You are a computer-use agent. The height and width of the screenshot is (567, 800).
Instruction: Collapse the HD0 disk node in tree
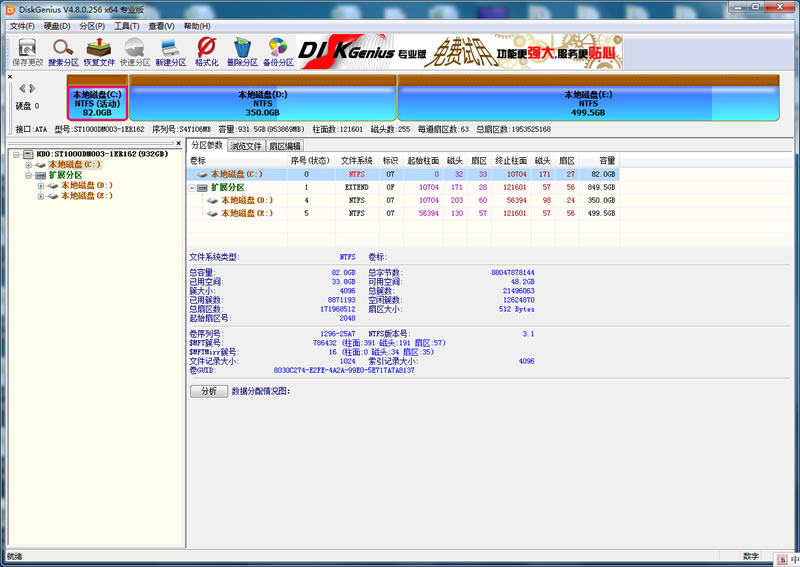[x=16, y=154]
